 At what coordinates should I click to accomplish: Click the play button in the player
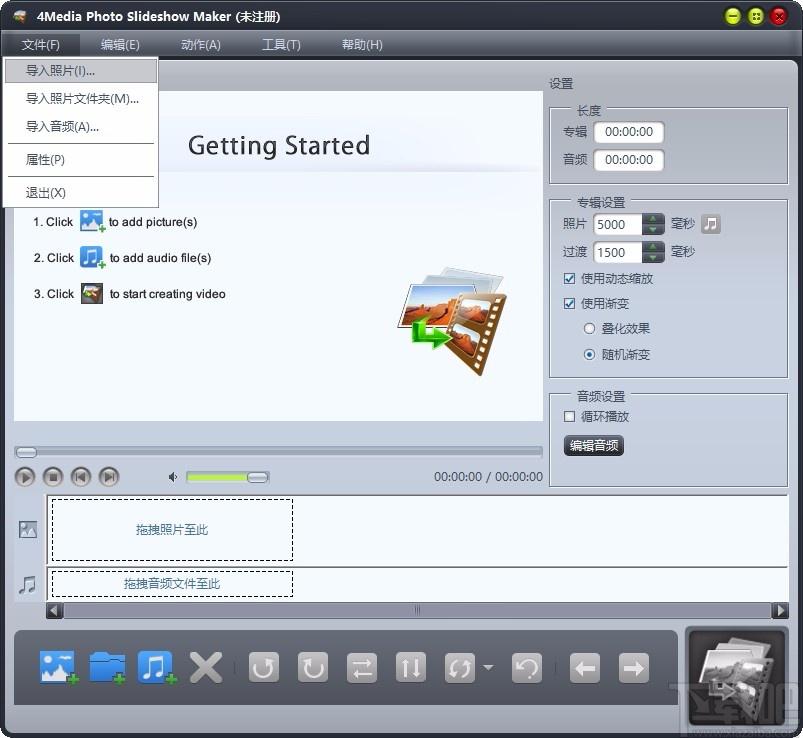[x=25, y=477]
